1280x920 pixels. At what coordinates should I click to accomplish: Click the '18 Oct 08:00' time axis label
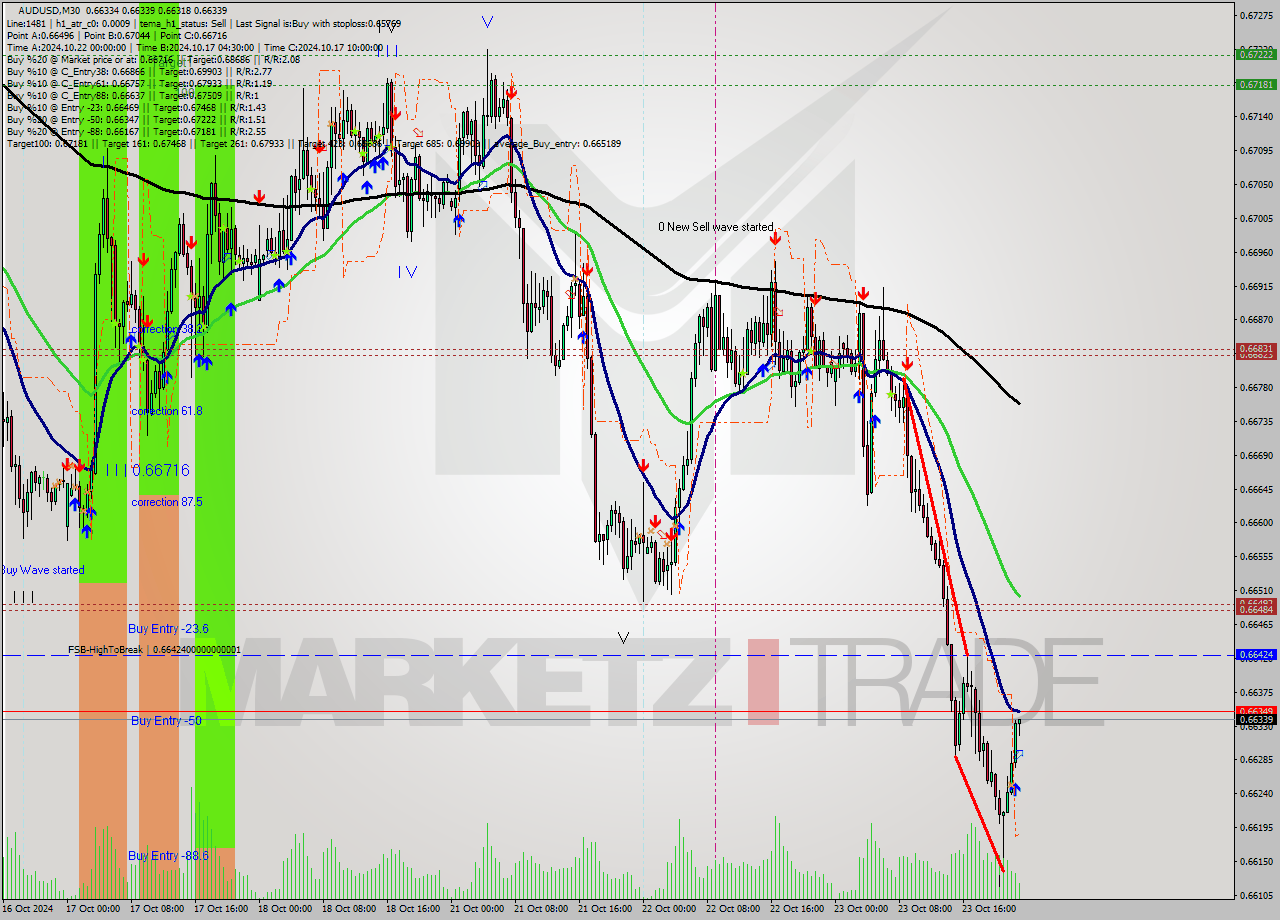[x=348, y=909]
